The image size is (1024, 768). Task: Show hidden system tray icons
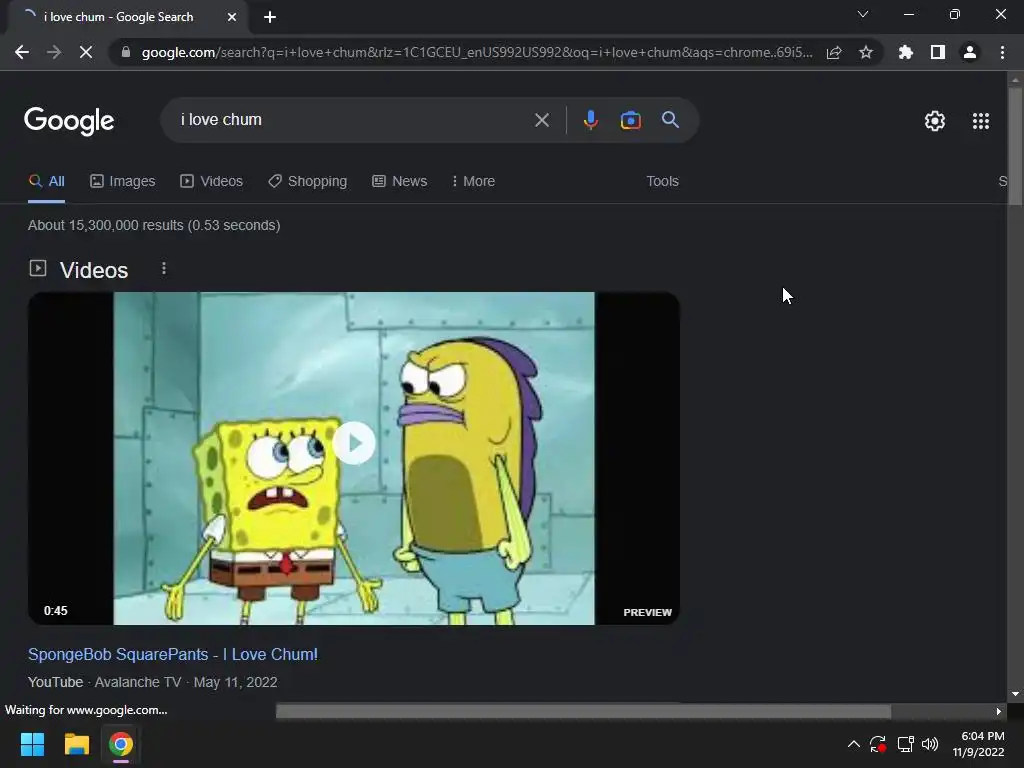[x=854, y=744]
